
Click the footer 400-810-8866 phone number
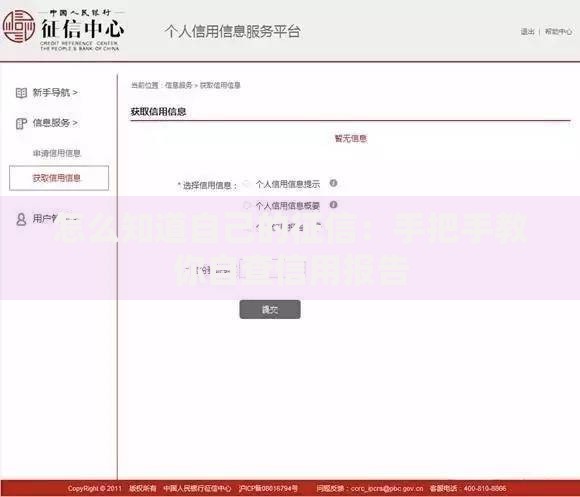[x=485, y=488]
